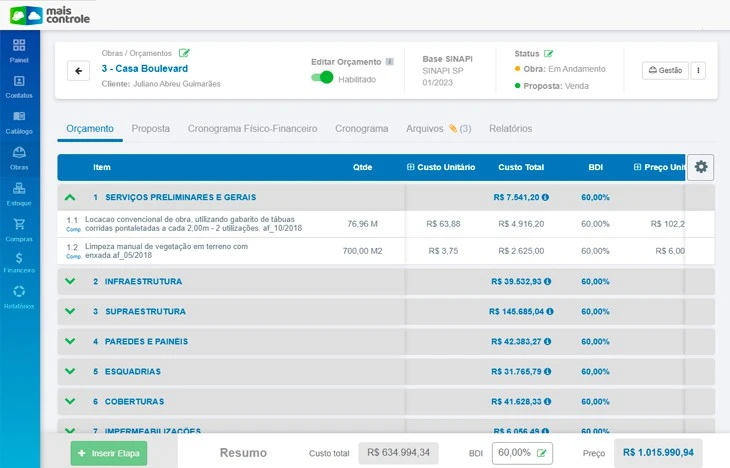Screen dimensions: 730x468
Task: Click the BDI edit pencil icon
Action: 541,453
